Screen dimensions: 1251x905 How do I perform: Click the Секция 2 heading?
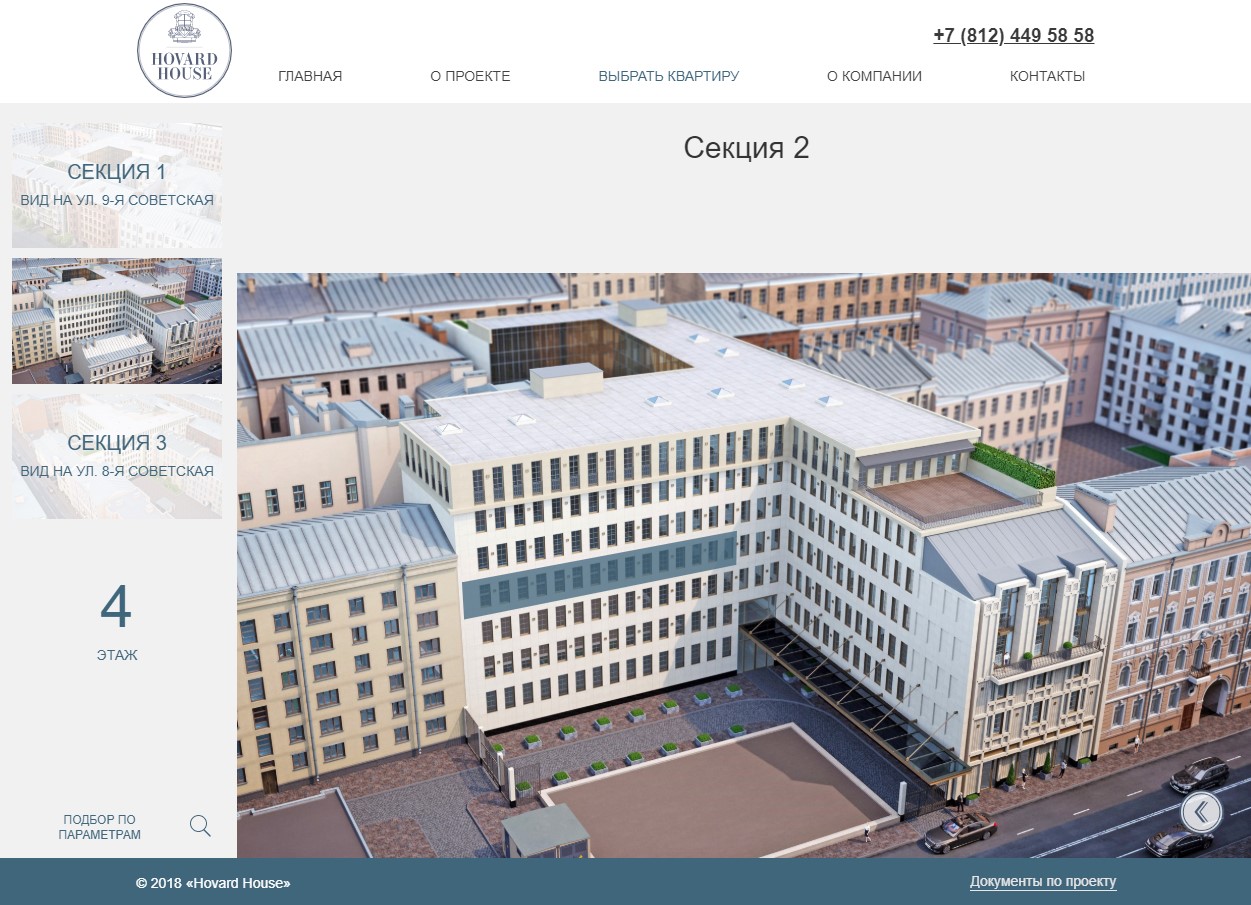click(746, 148)
